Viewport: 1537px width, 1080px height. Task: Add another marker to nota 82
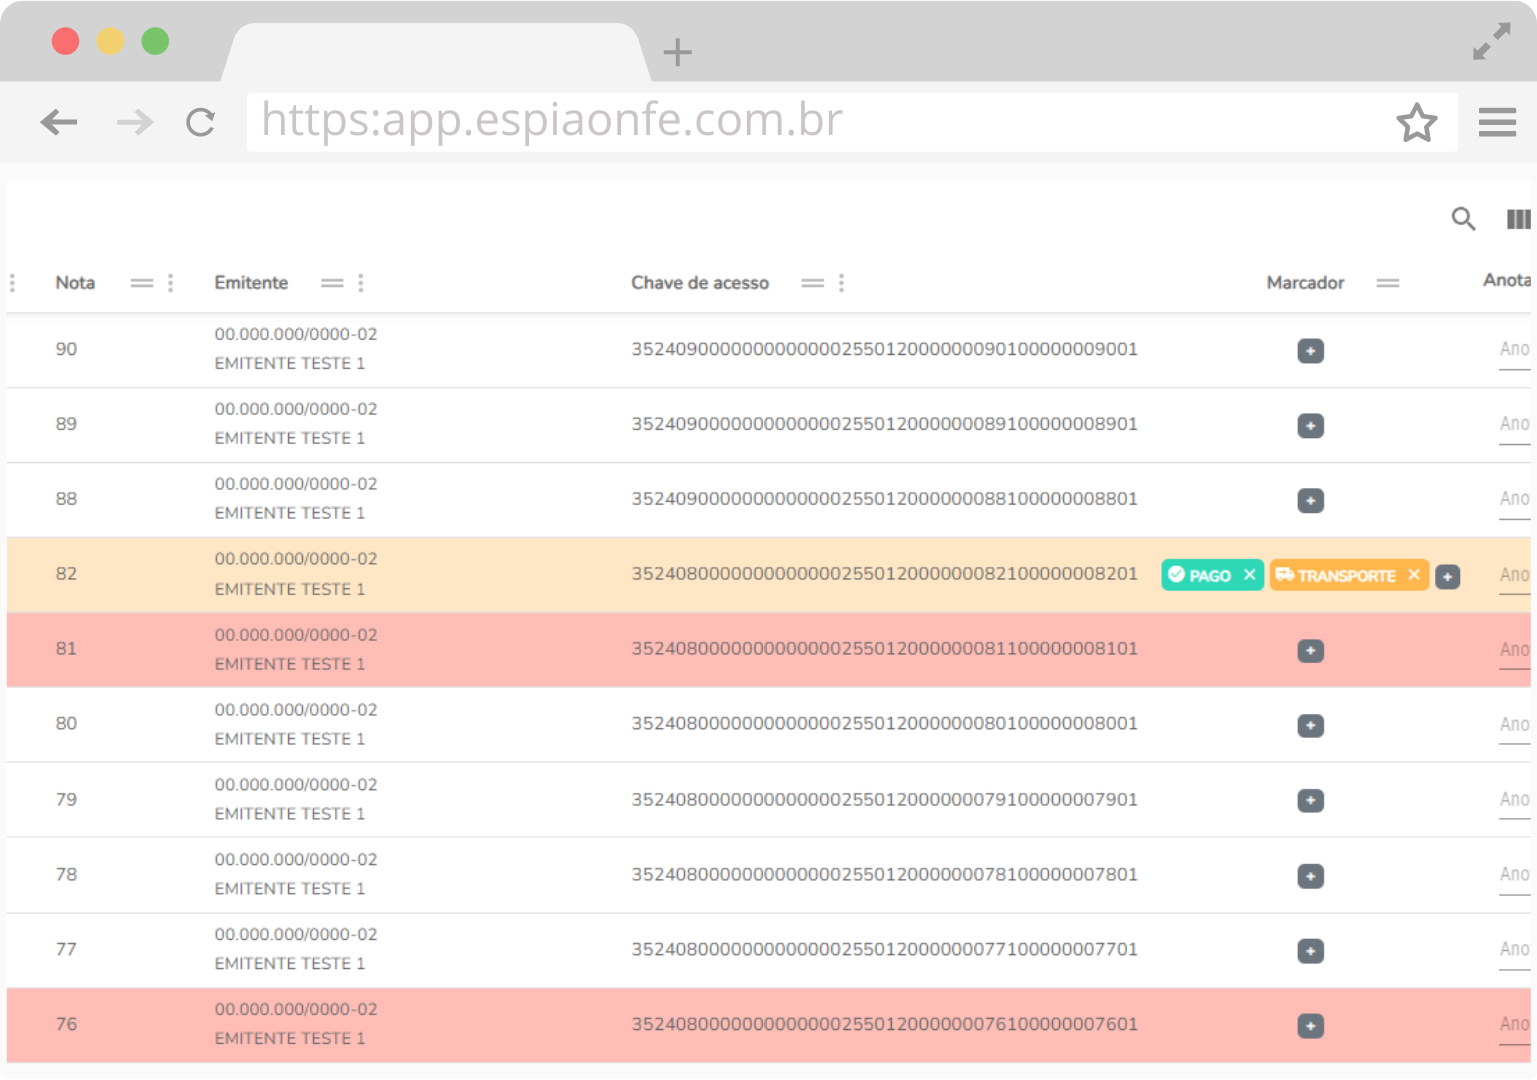(x=1447, y=577)
